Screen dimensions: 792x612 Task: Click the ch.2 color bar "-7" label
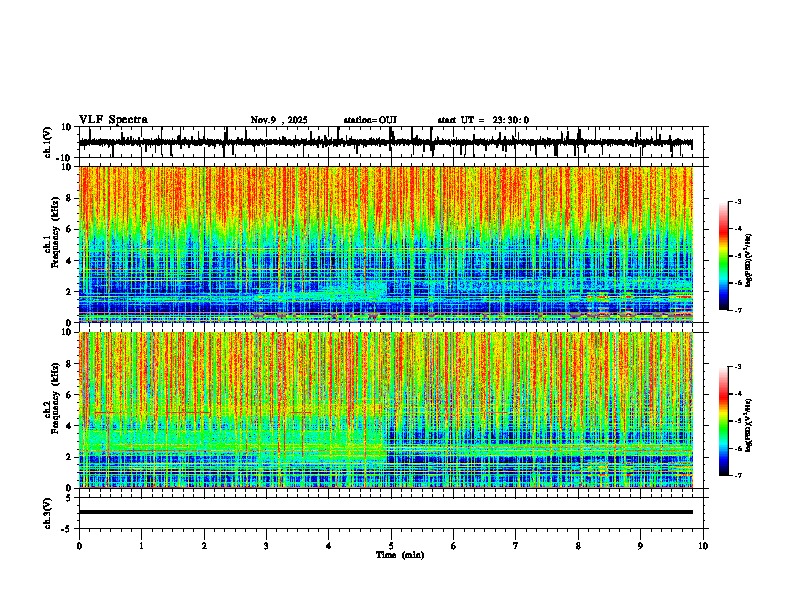738,475
